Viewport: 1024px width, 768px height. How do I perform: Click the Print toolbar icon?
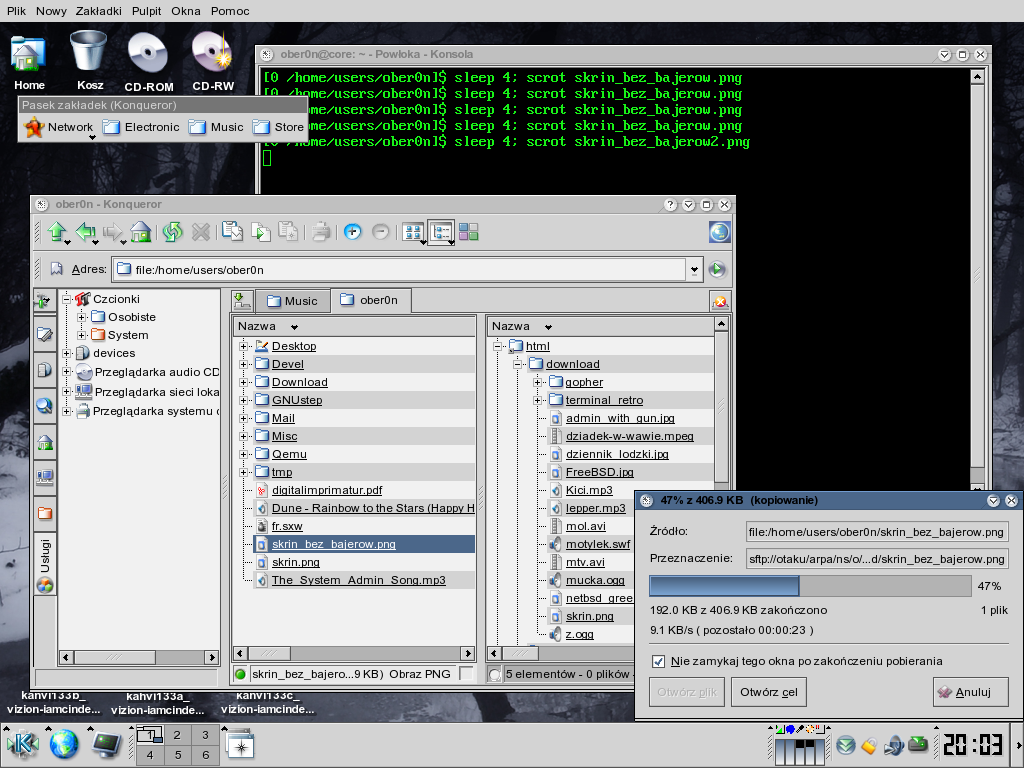click(320, 232)
